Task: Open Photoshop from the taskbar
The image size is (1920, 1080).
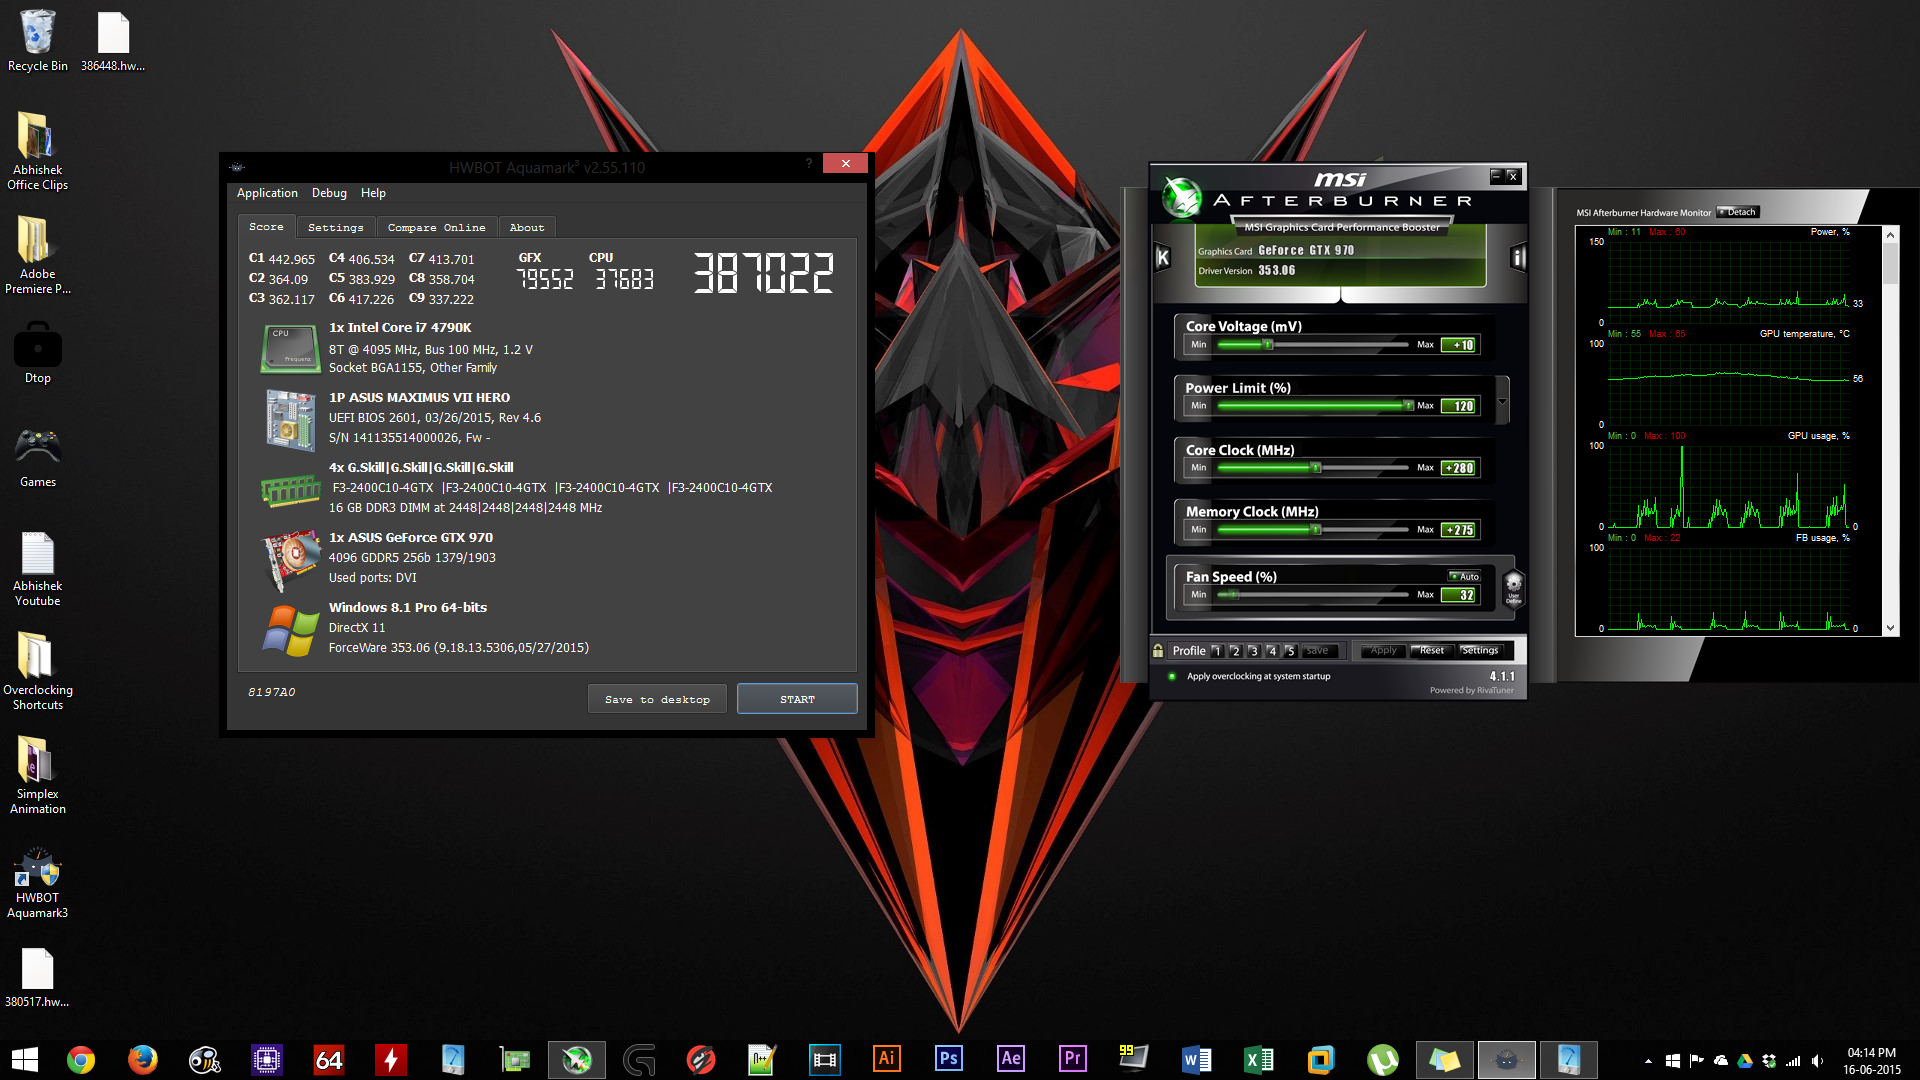Action: coord(948,1059)
